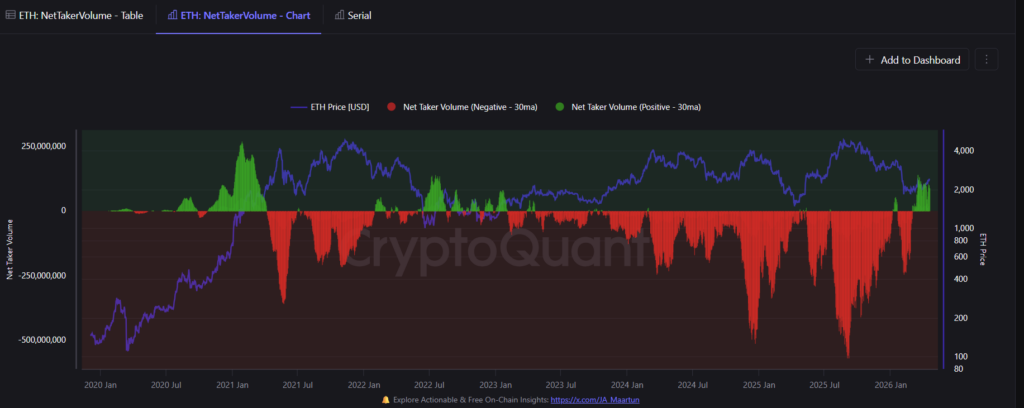Screen dimensions: 1024x408
Task: Switch to the ETH: NetTakerVolume - Table tab
Action: click(76, 15)
